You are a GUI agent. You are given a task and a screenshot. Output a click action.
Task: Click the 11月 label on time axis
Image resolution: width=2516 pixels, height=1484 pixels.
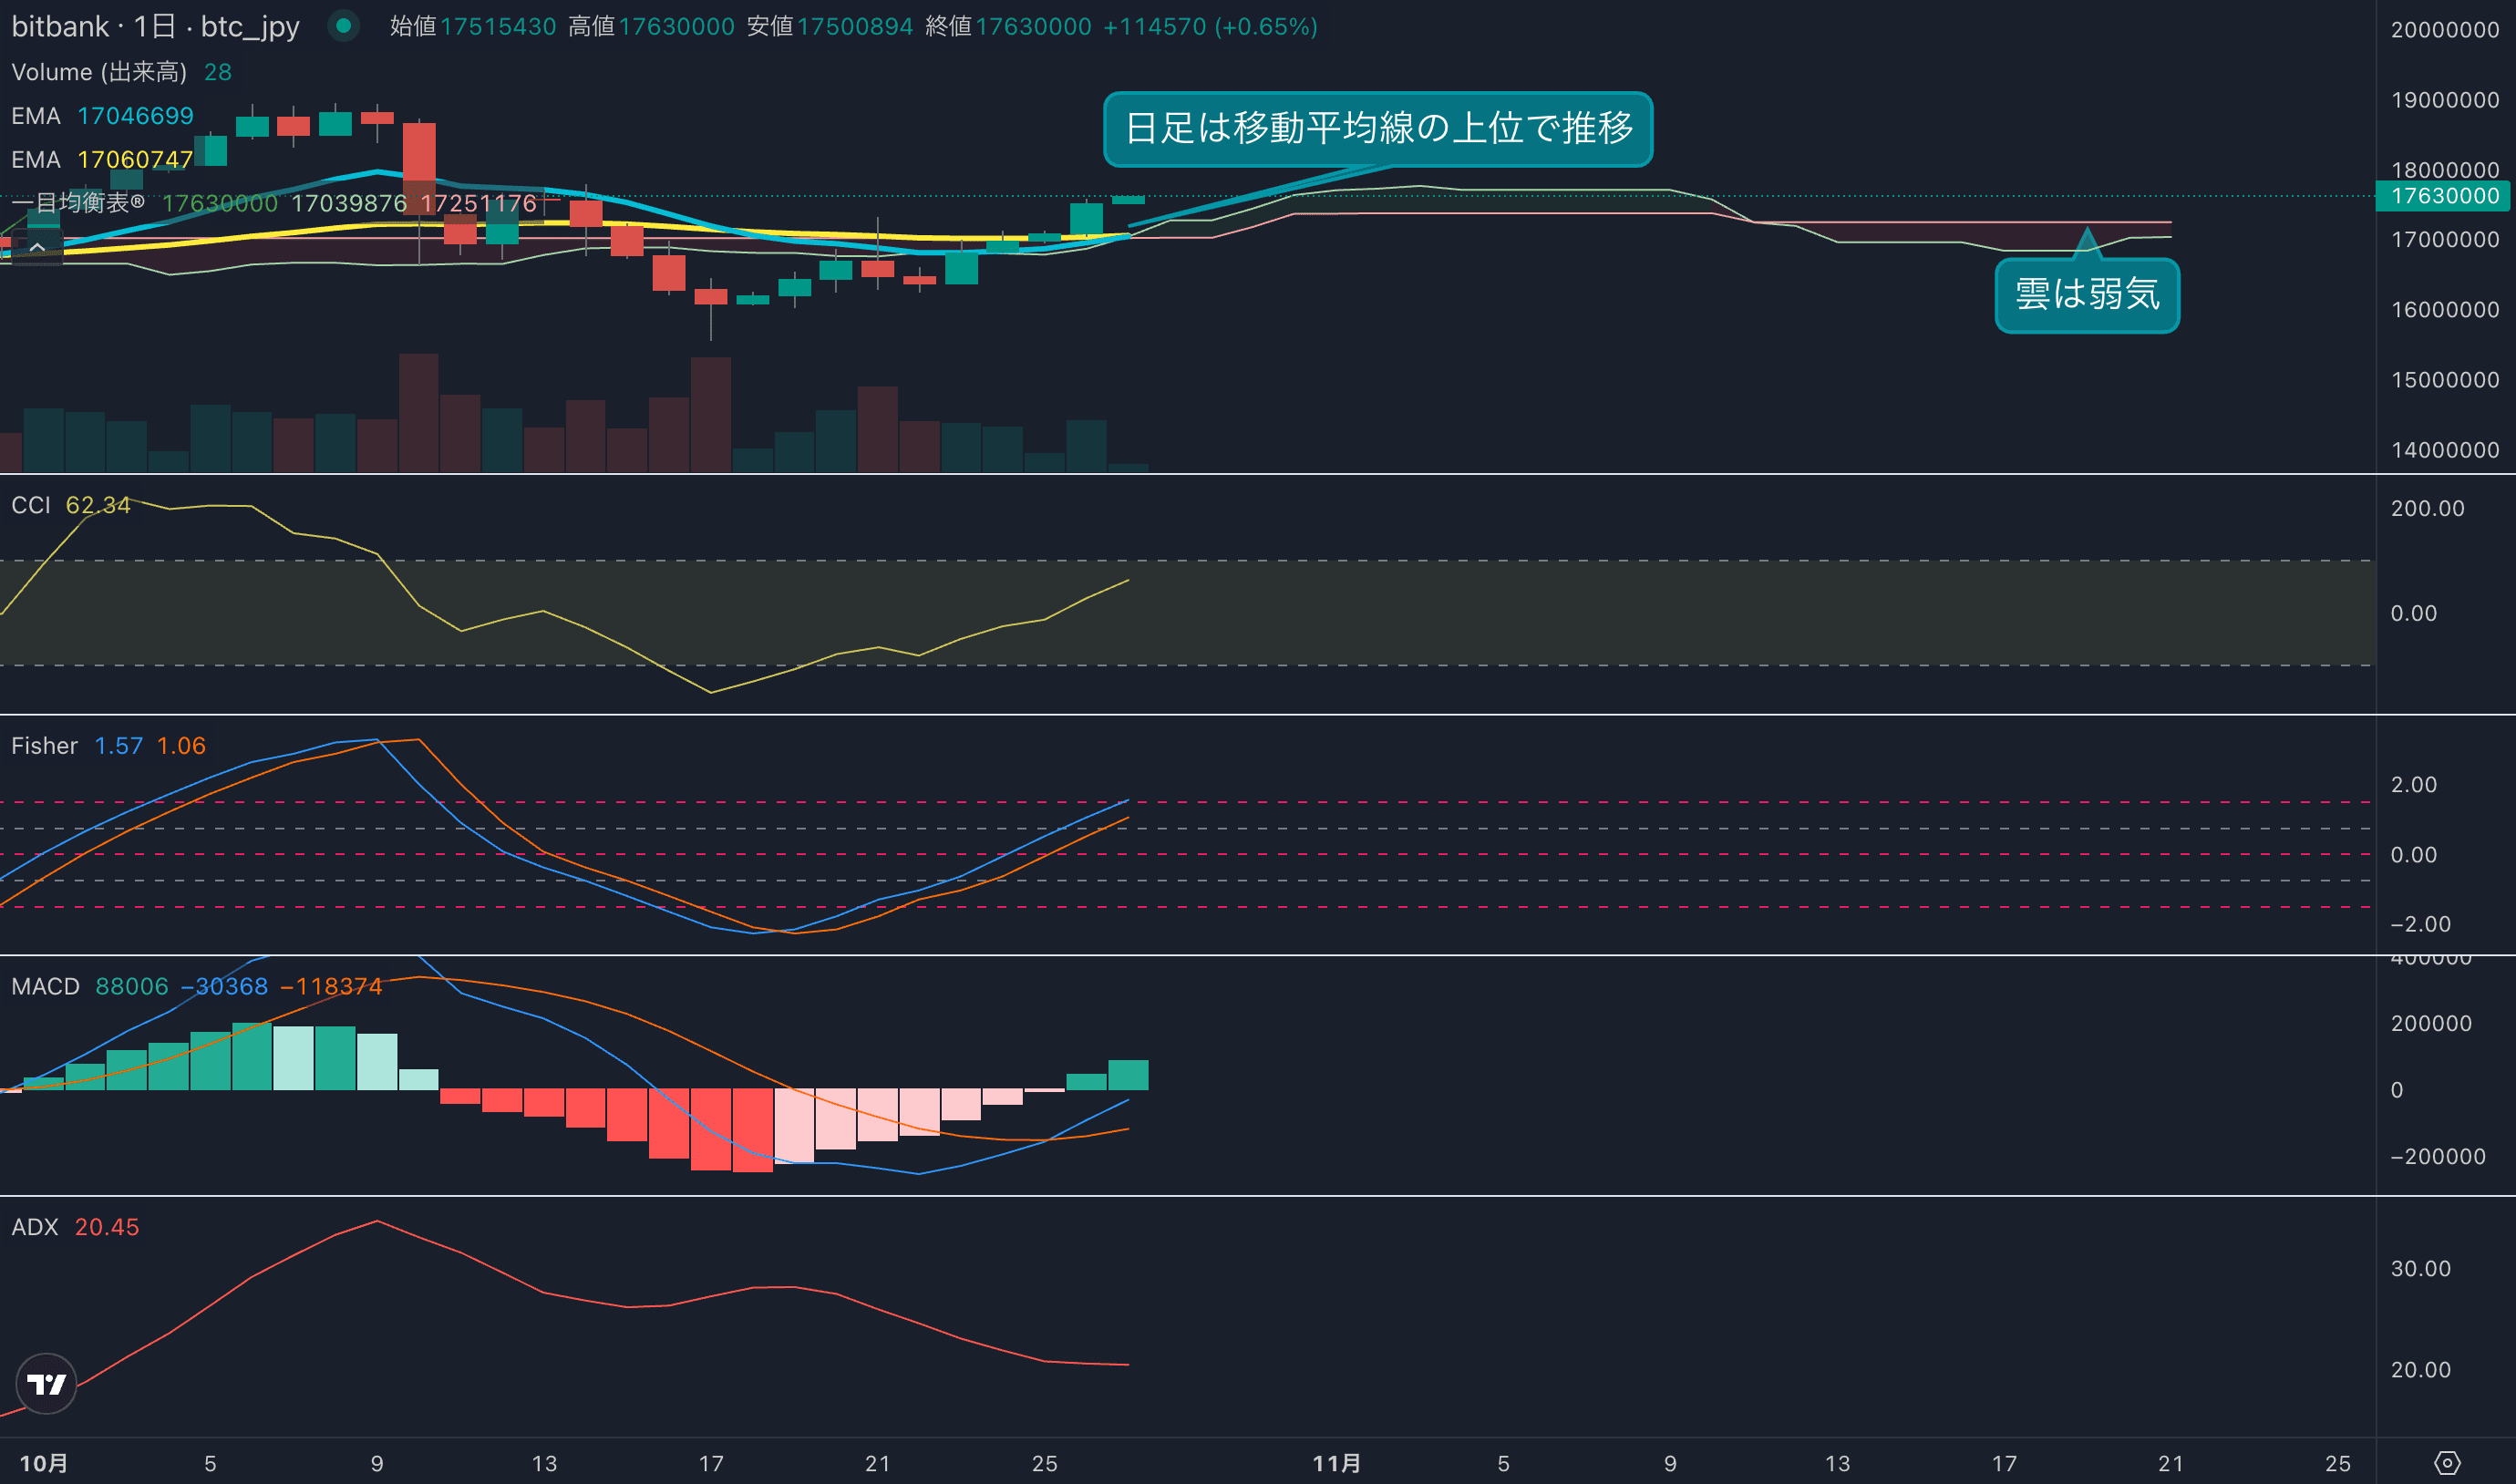(1336, 1463)
